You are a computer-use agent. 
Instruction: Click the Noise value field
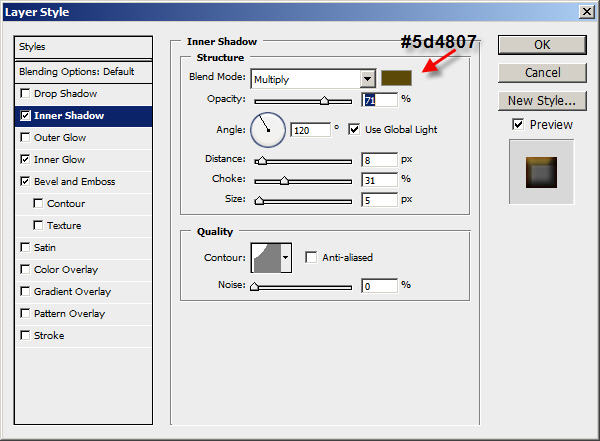(380, 286)
